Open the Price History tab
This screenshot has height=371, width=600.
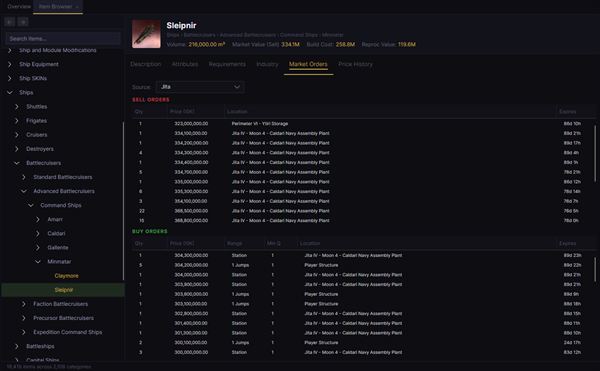click(x=355, y=64)
